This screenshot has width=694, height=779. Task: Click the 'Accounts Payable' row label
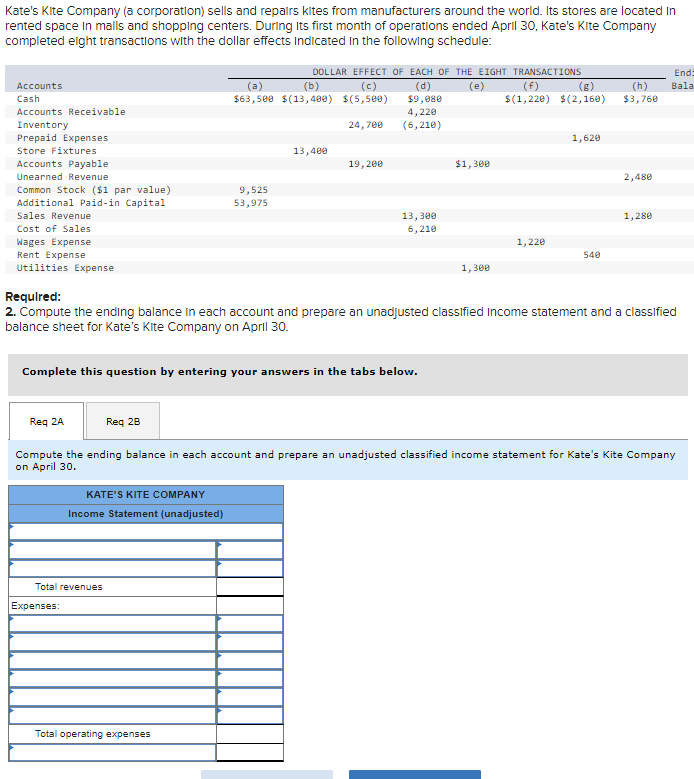click(x=63, y=164)
